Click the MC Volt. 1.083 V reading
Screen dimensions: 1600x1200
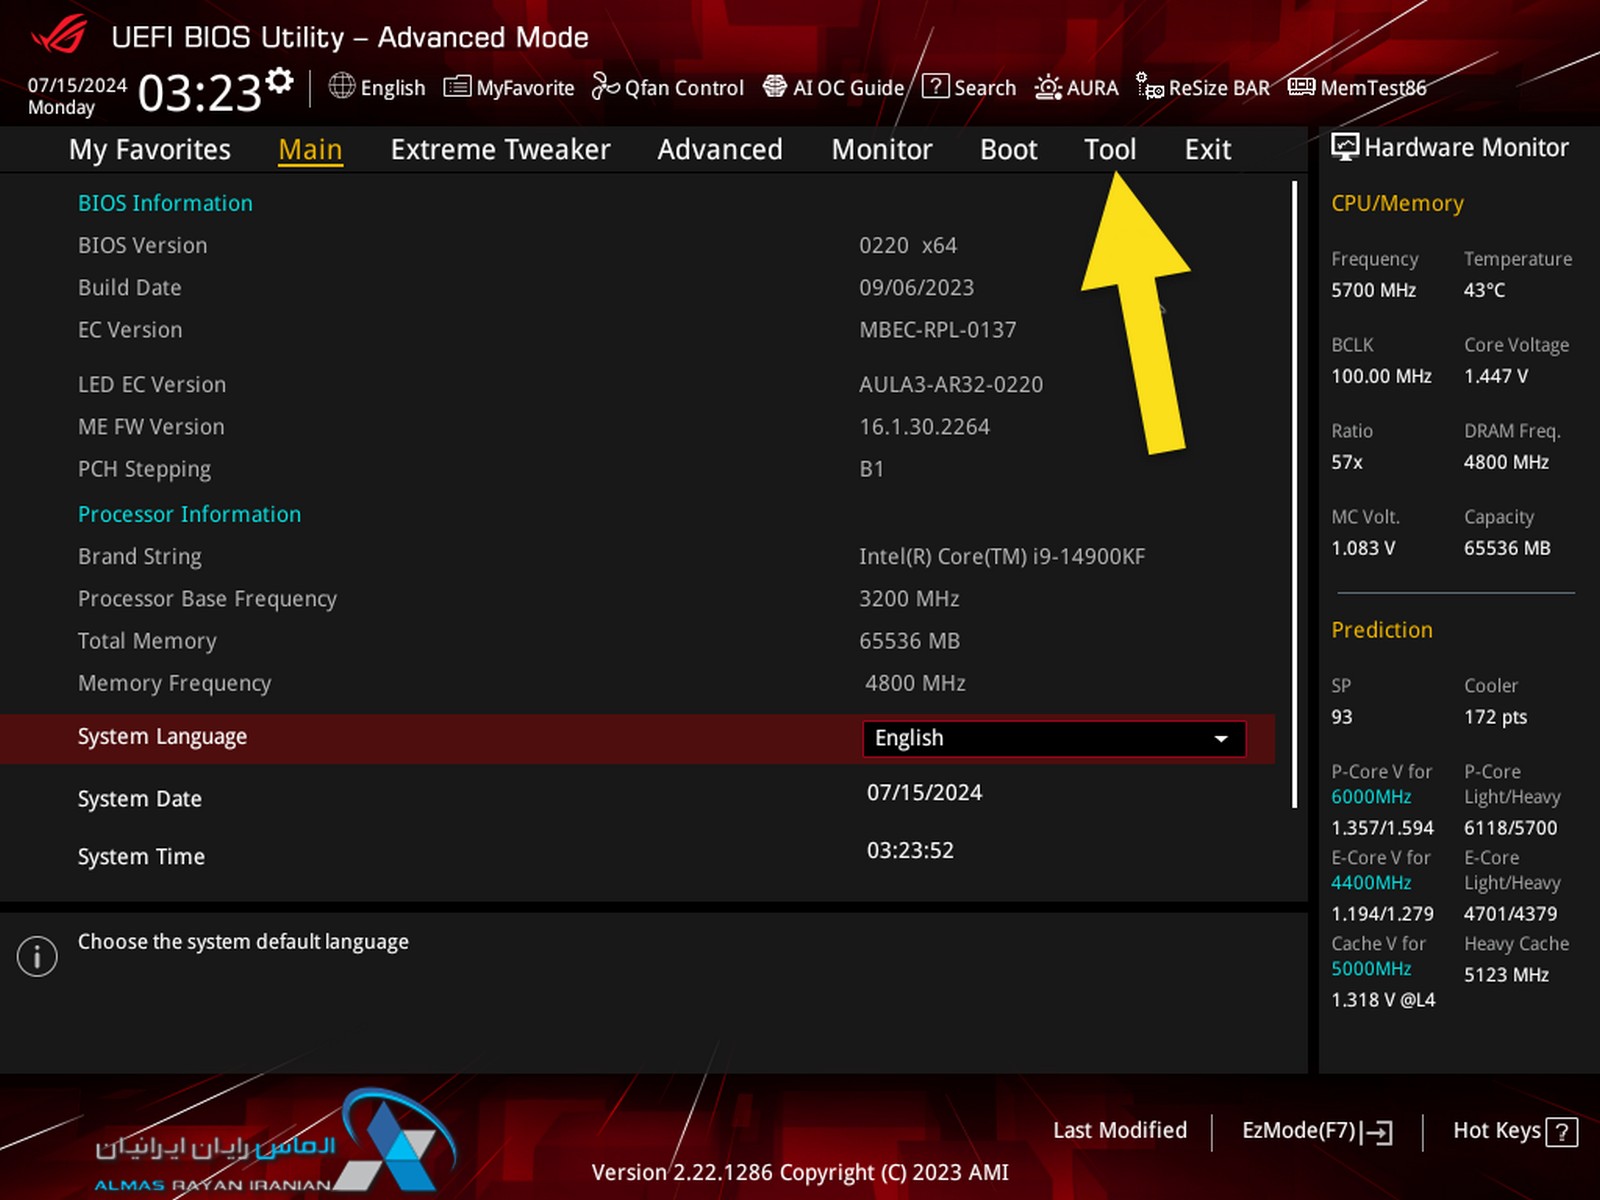click(x=1363, y=549)
